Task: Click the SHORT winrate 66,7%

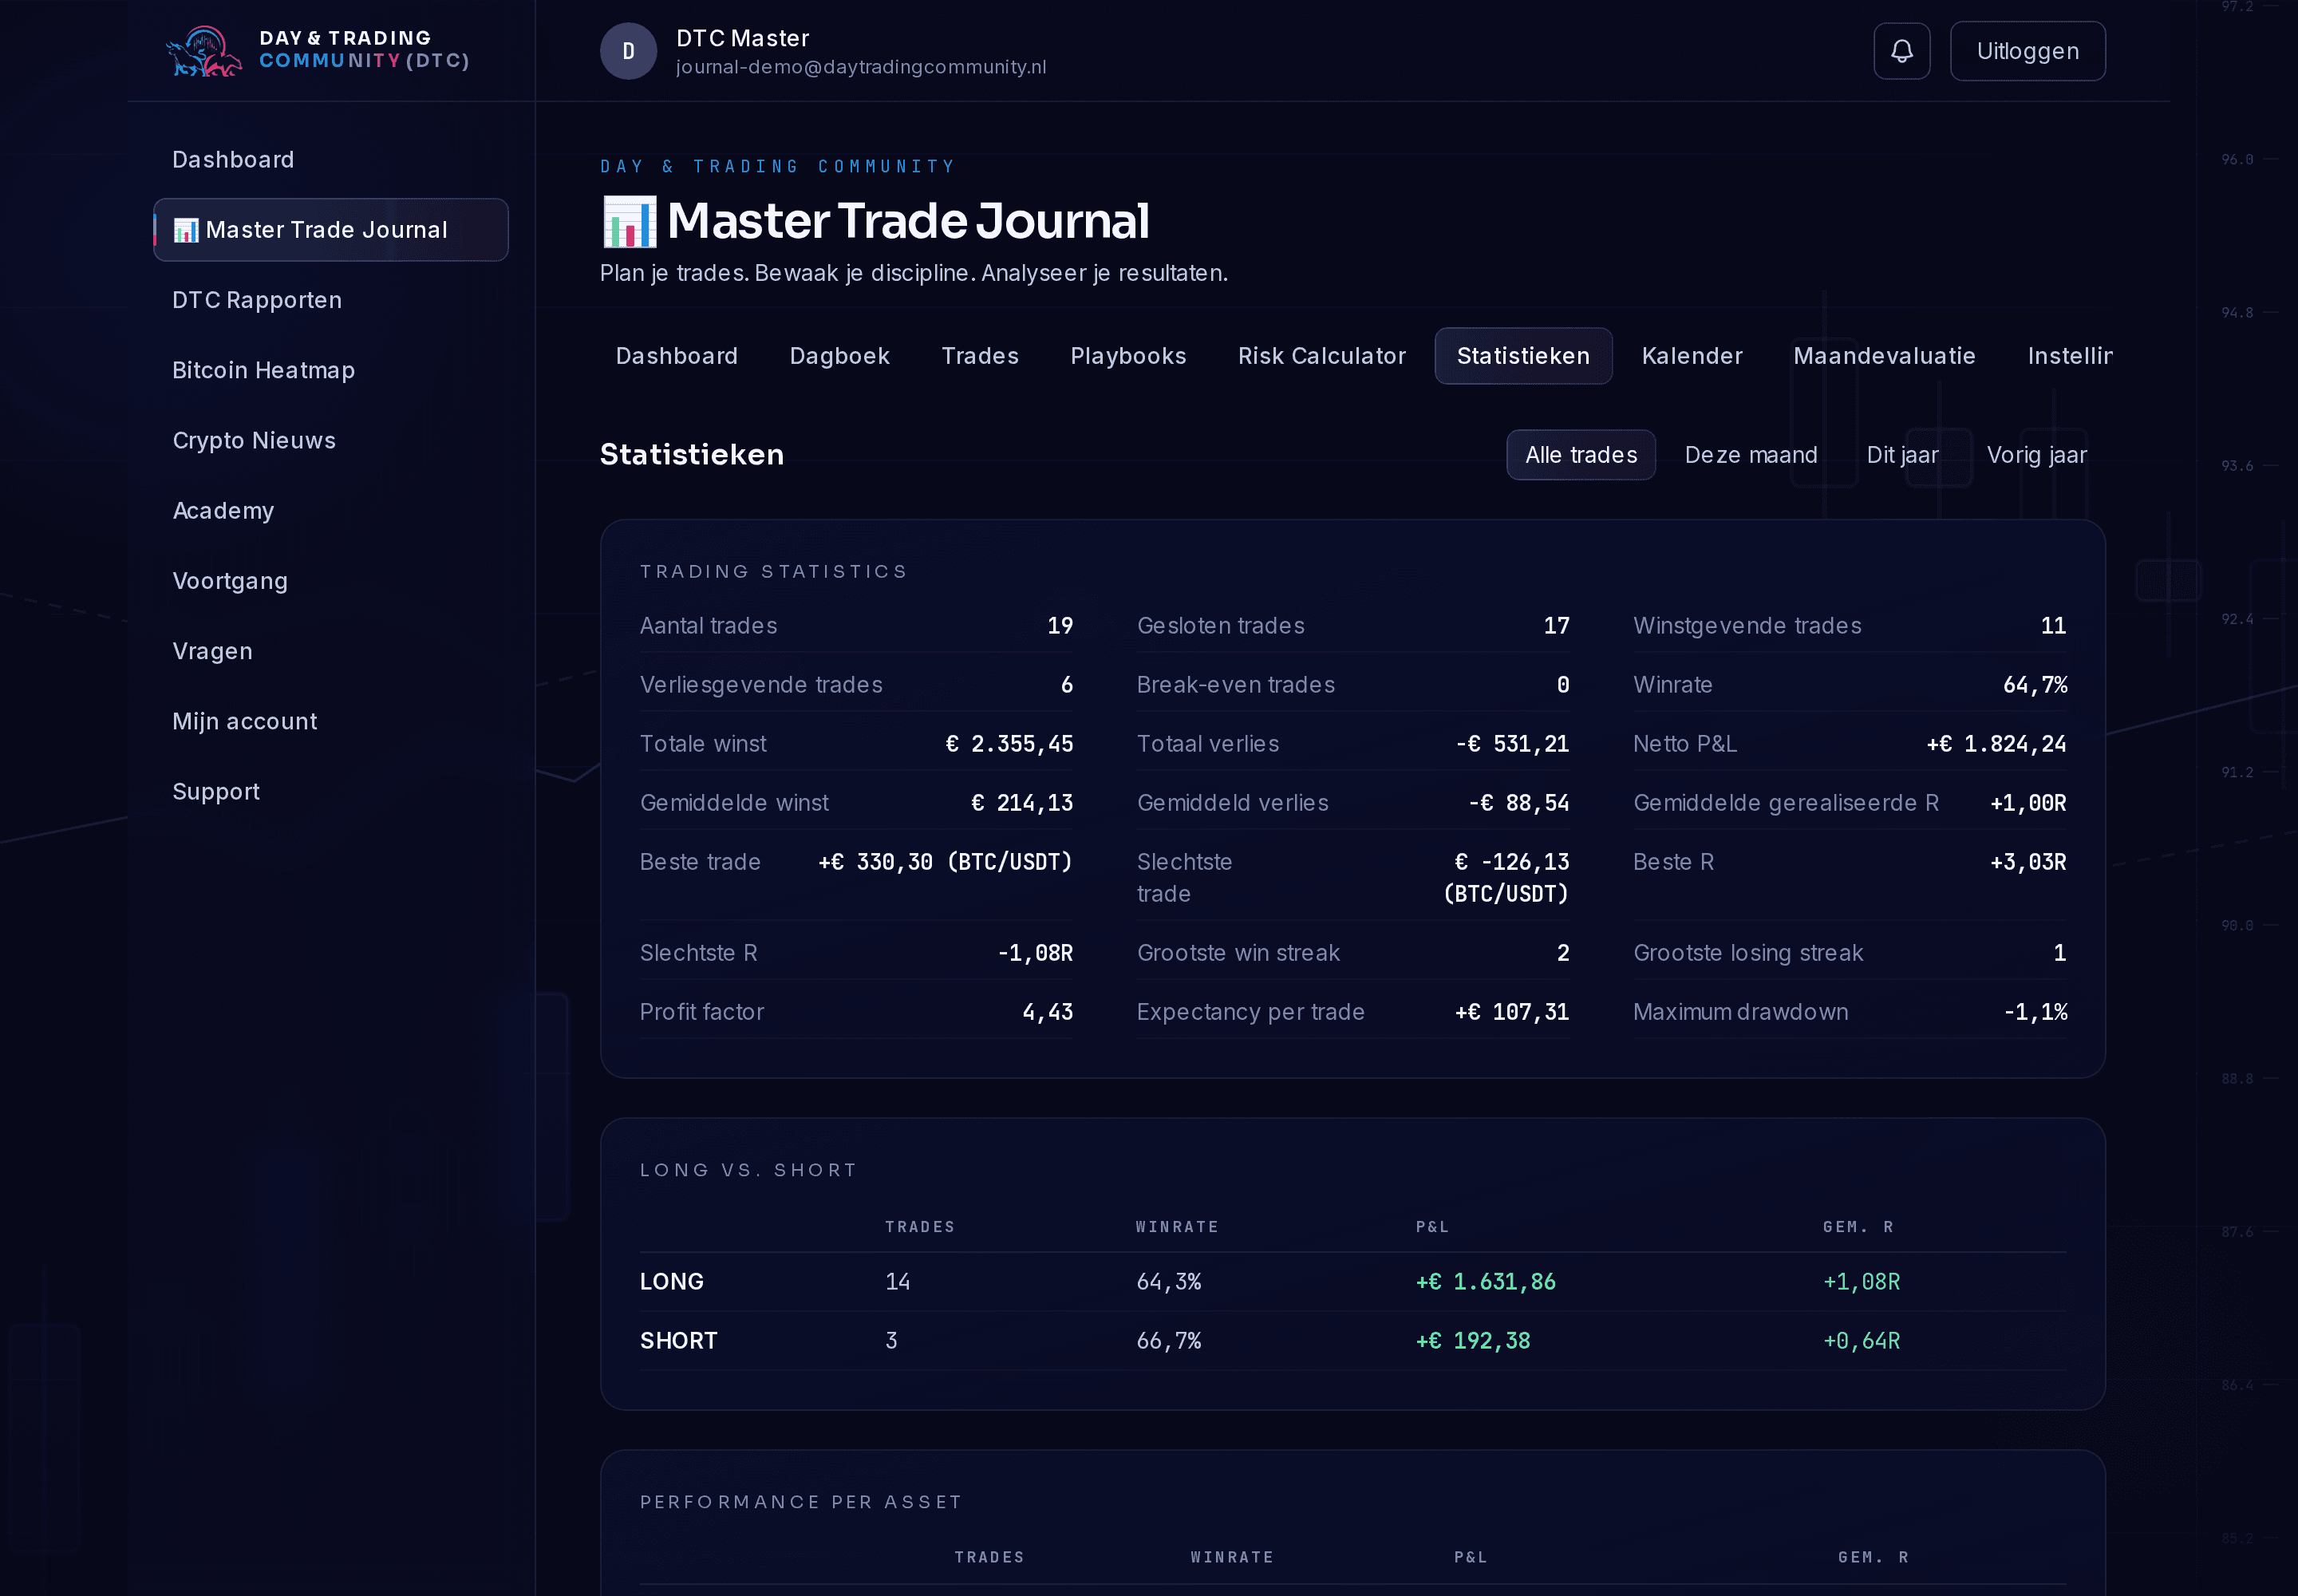Action: pyautogui.click(x=1168, y=1341)
